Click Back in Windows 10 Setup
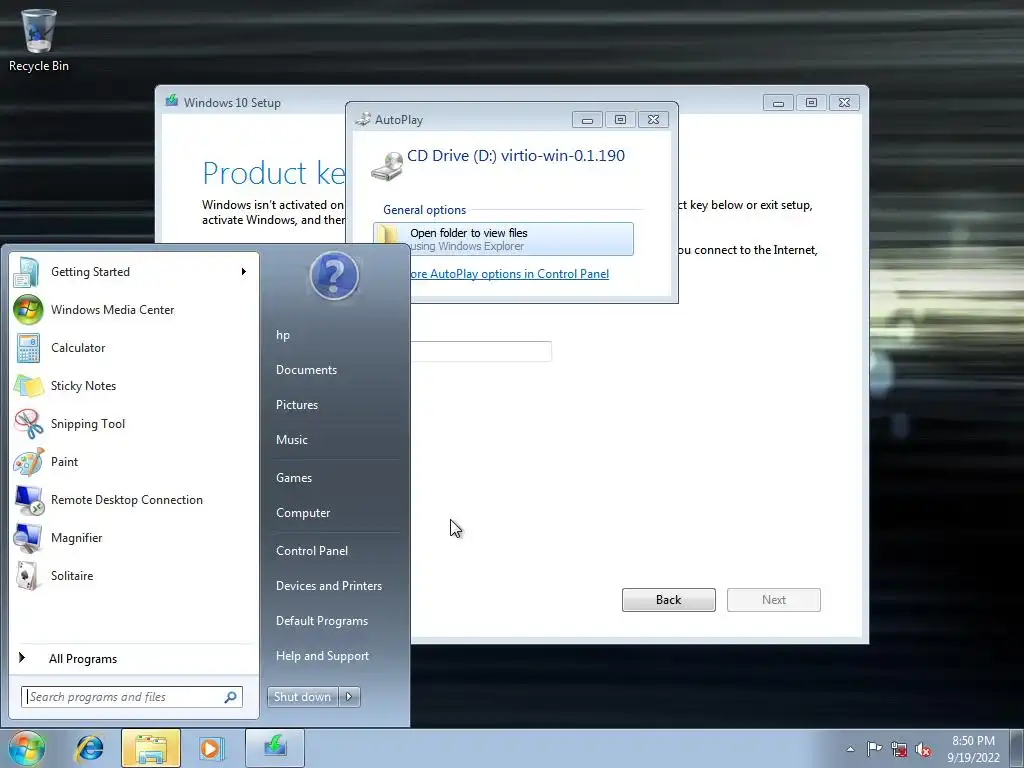Viewport: 1024px width, 768px height. click(669, 600)
